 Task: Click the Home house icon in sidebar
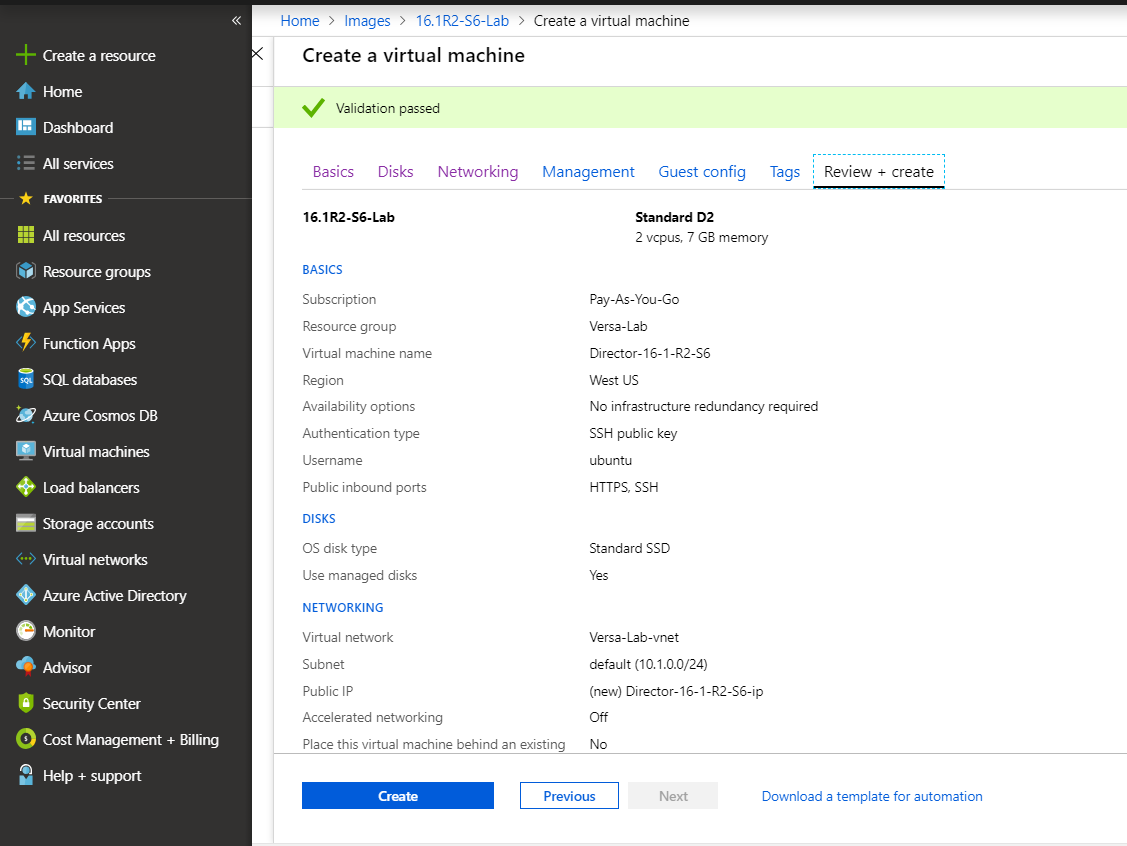click(x=26, y=91)
